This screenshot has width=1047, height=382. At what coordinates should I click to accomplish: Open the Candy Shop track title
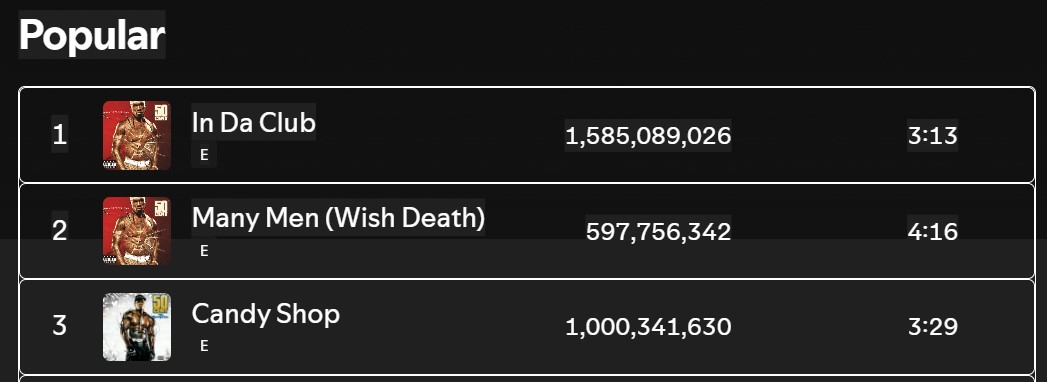pyautogui.click(x=266, y=314)
